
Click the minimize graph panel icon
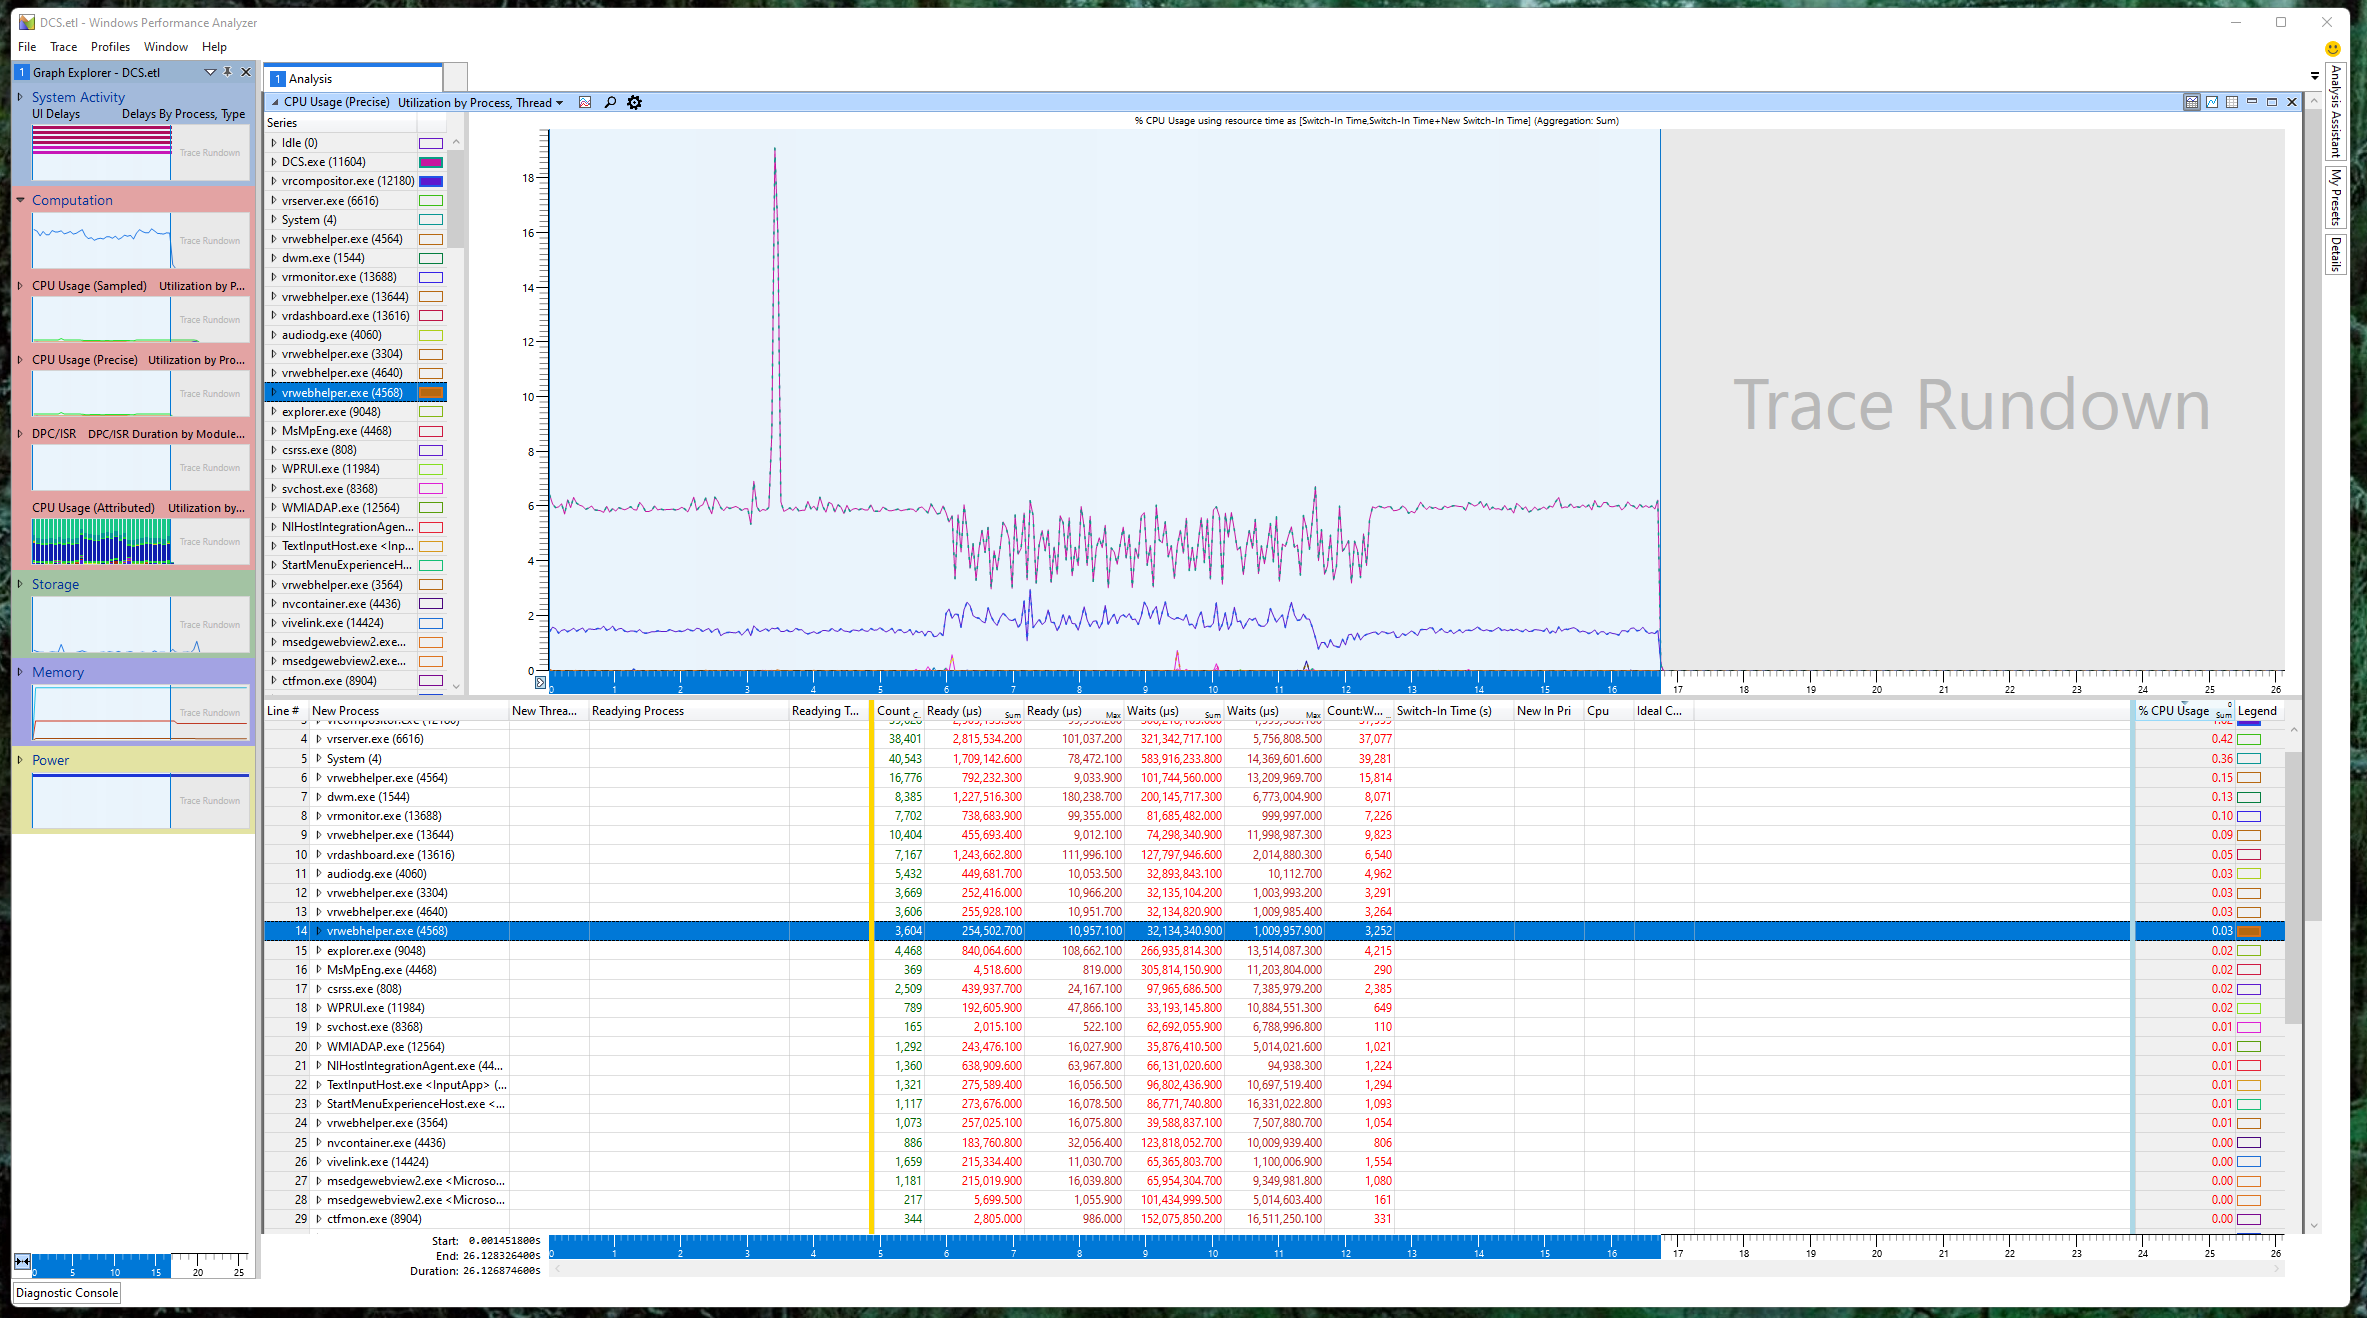pos(2252,102)
